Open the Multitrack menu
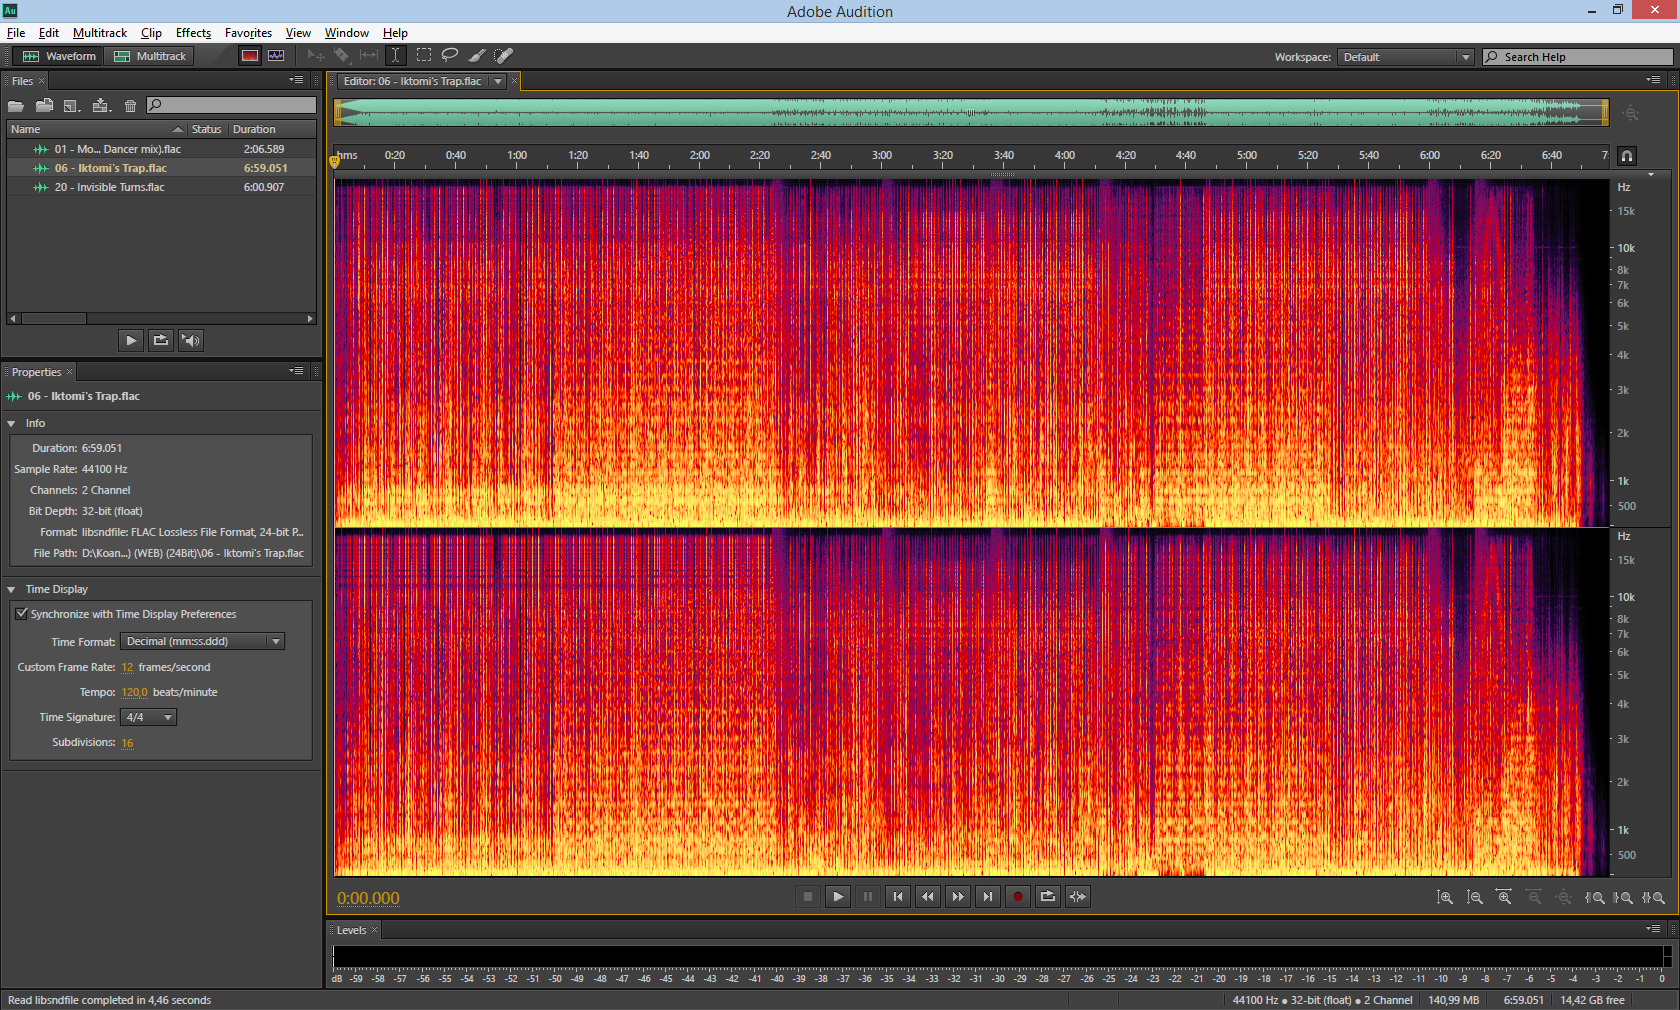 click(100, 33)
